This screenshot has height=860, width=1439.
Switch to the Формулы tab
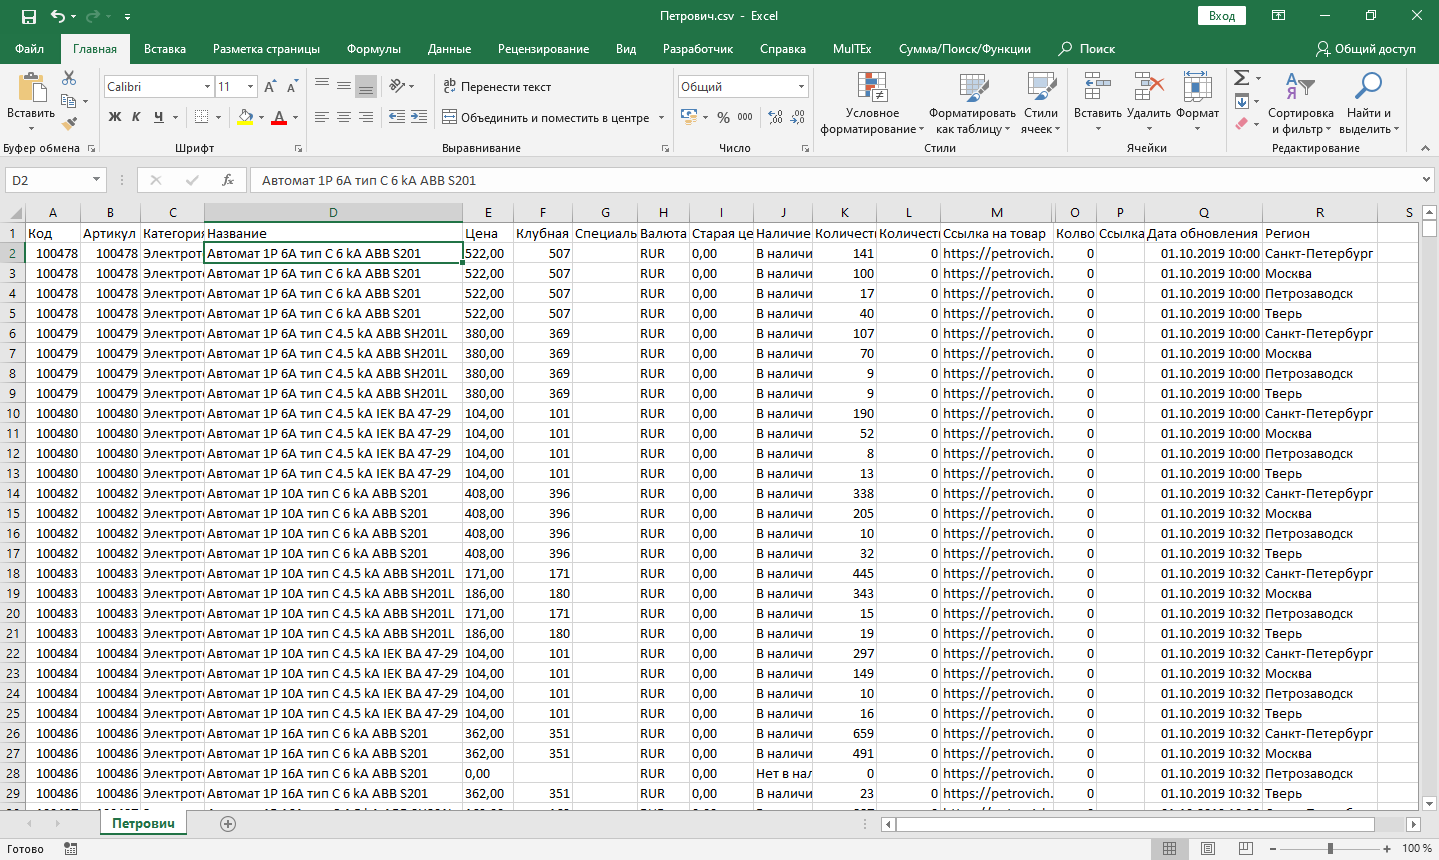pyautogui.click(x=374, y=49)
